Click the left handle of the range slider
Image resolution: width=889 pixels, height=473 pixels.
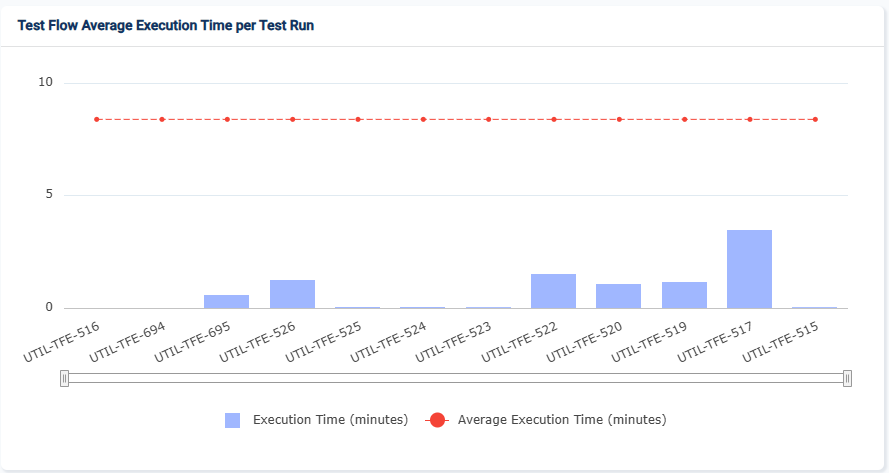coord(65,378)
